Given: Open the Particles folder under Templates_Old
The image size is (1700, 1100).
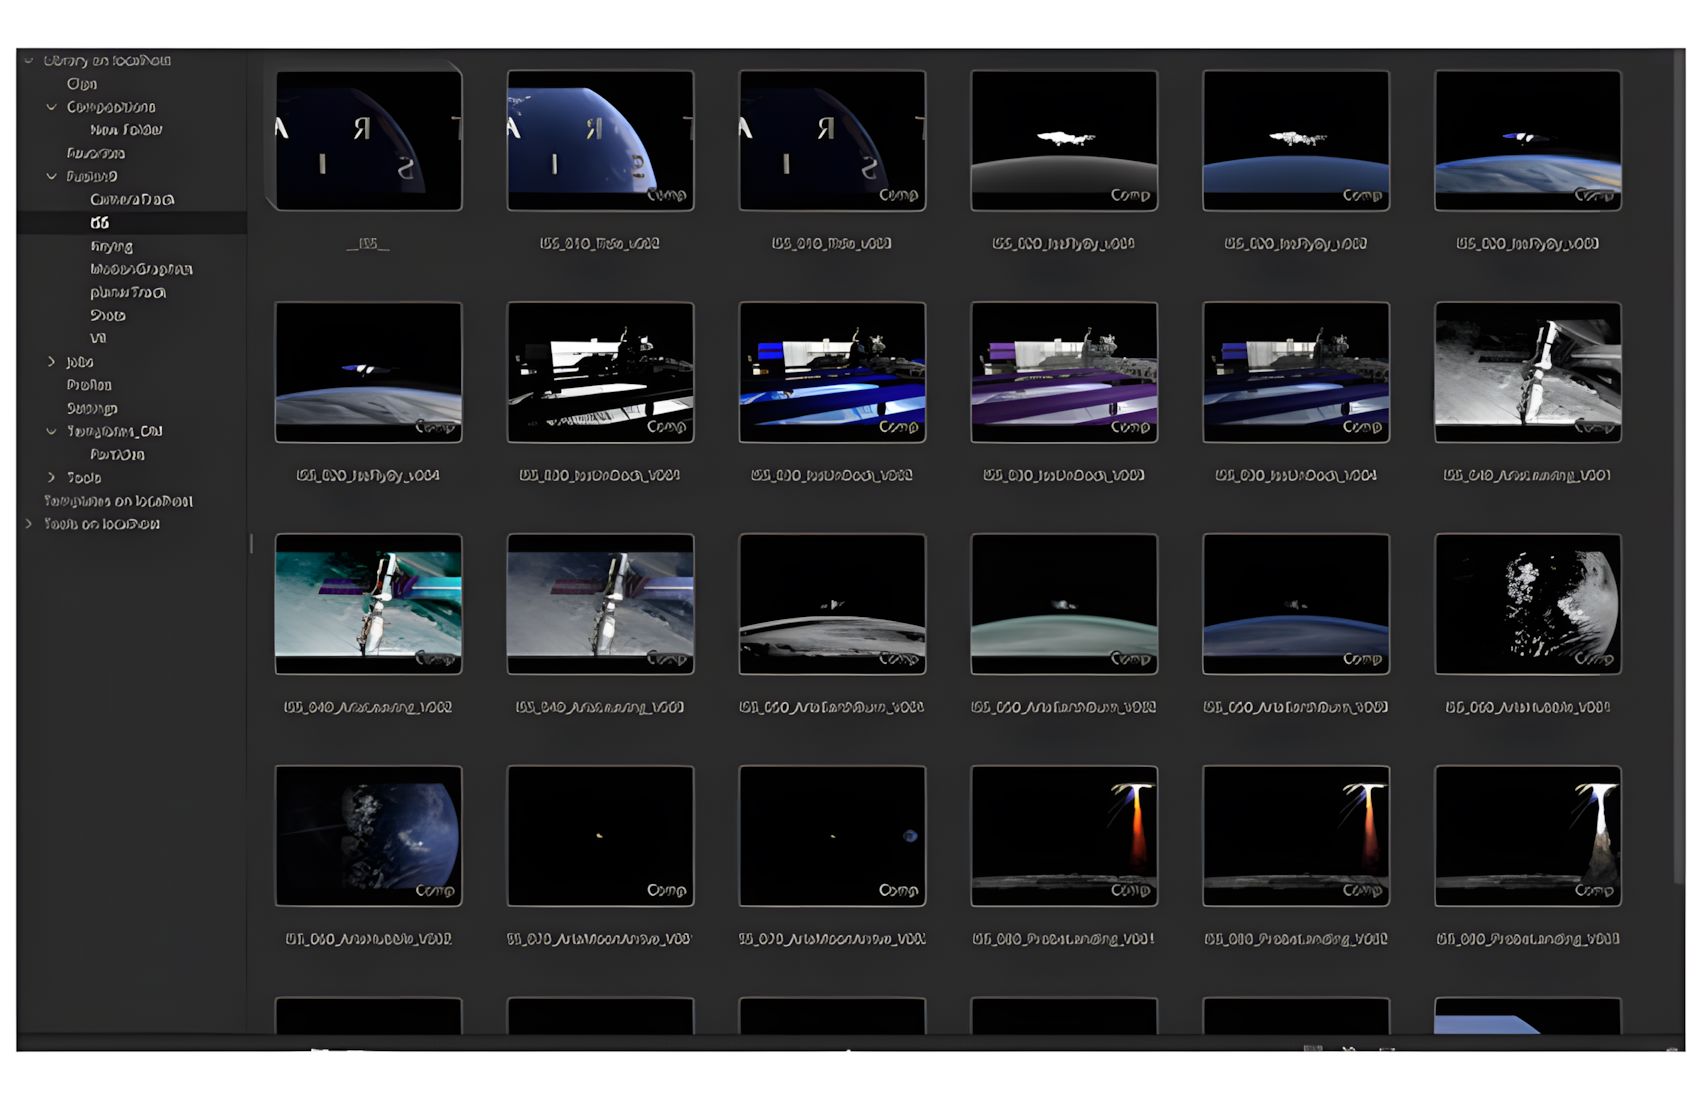Looking at the screenshot, I should [x=117, y=454].
